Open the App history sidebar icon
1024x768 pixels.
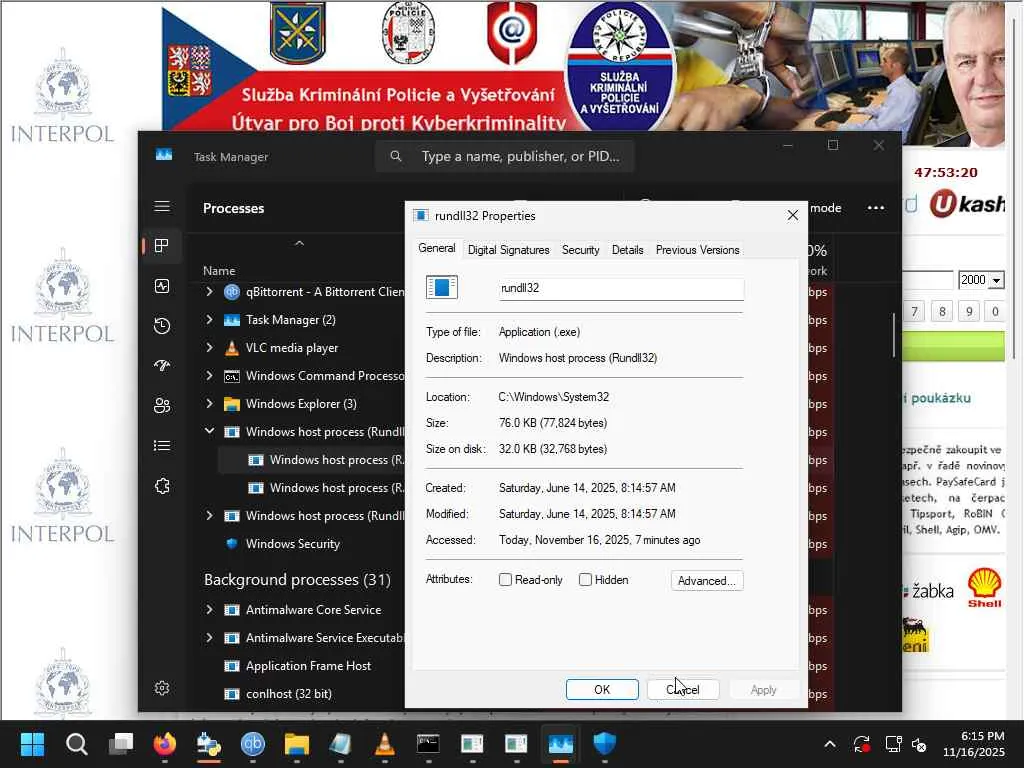[x=162, y=326]
